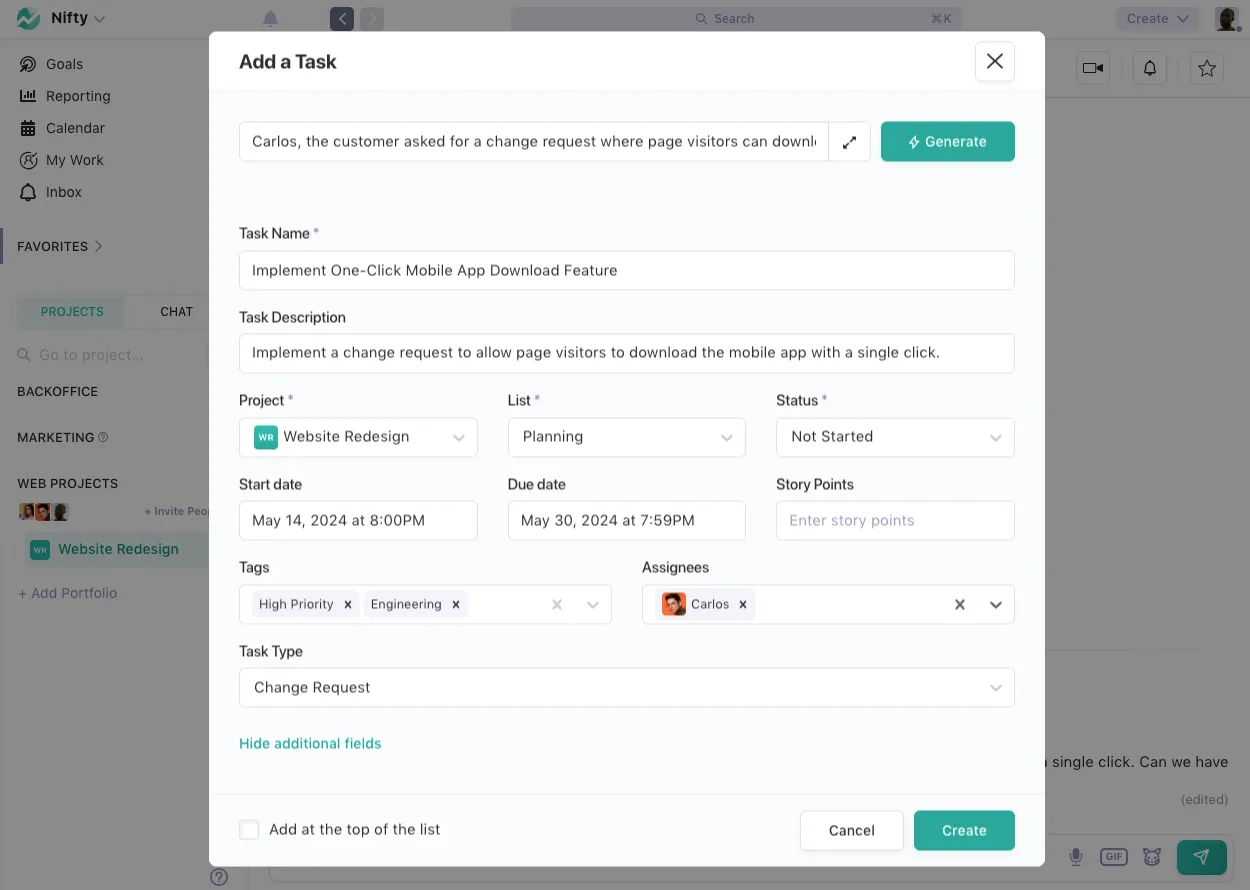
Task: Click the Generate button
Action: coord(947,141)
